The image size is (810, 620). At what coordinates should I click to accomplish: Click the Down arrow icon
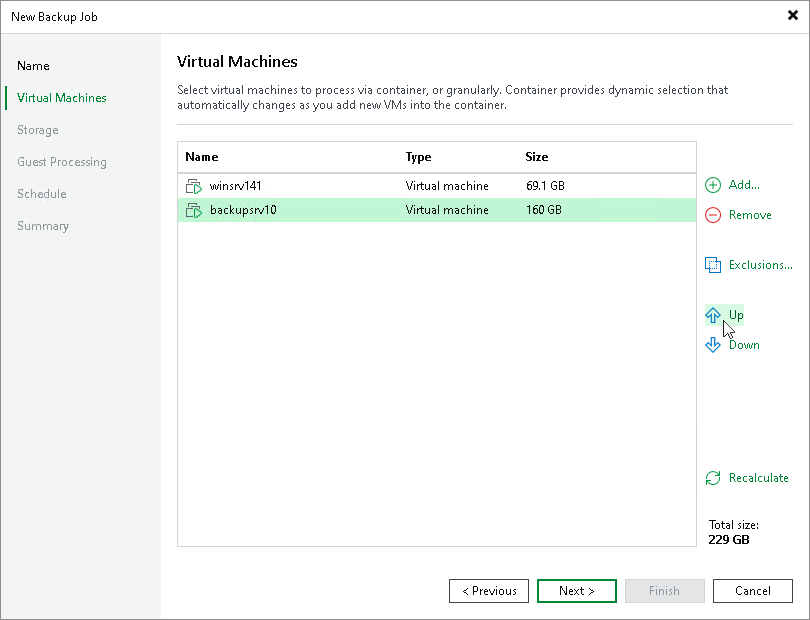(x=713, y=345)
